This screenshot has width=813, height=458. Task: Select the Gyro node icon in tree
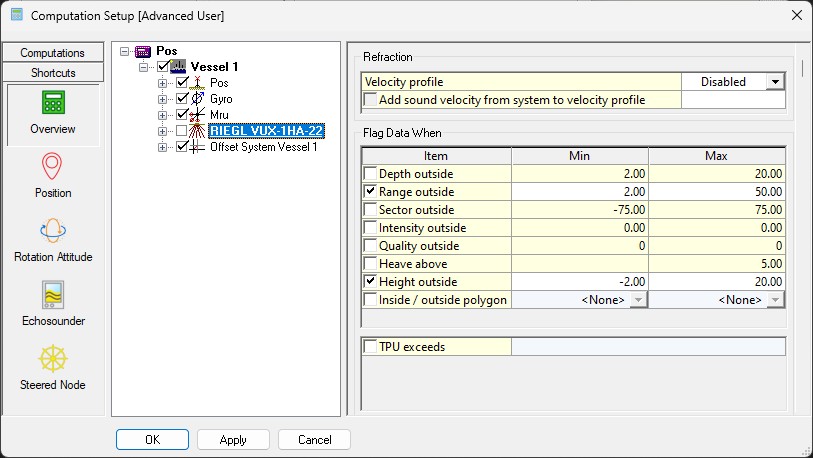198,99
